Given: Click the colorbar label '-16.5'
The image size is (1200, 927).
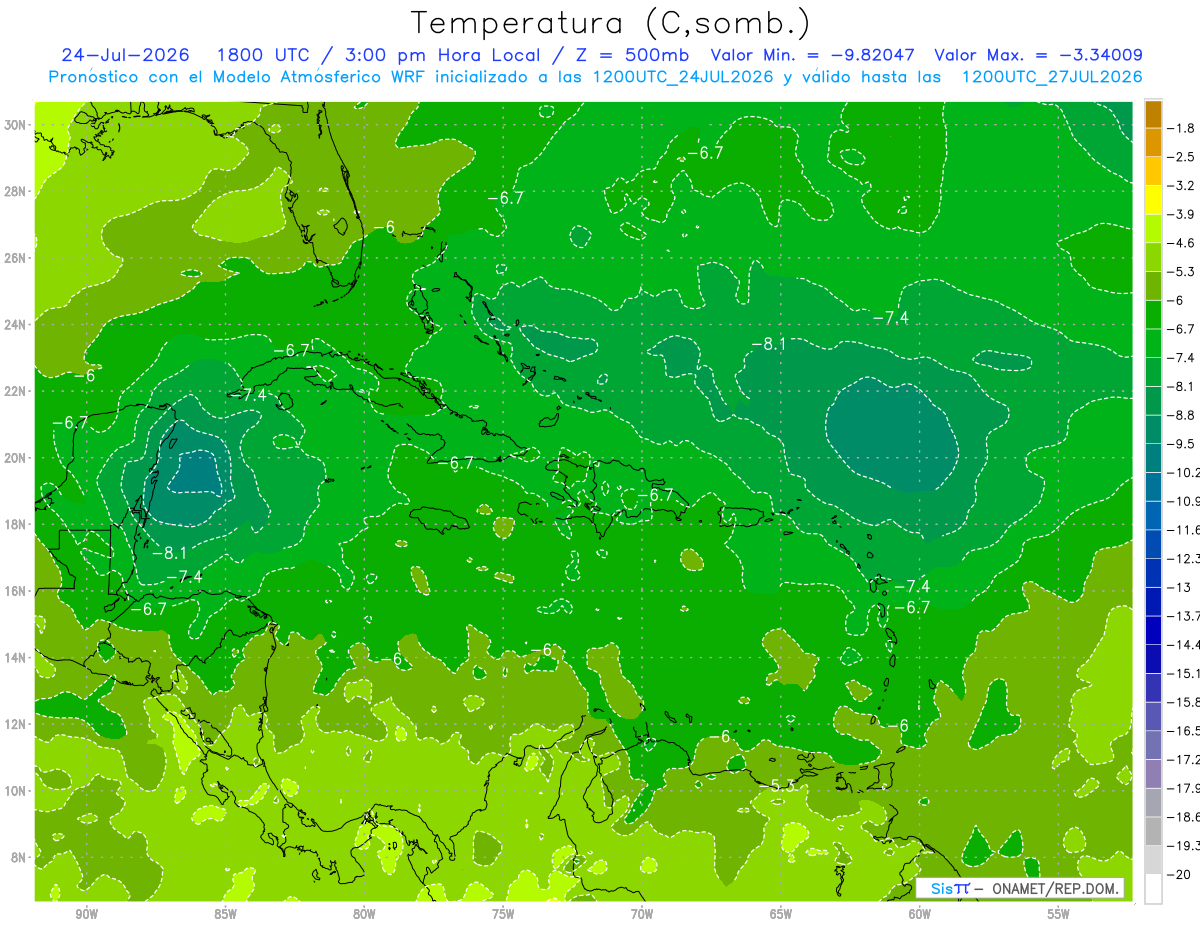Looking at the screenshot, I should click(x=1184, y=730).
